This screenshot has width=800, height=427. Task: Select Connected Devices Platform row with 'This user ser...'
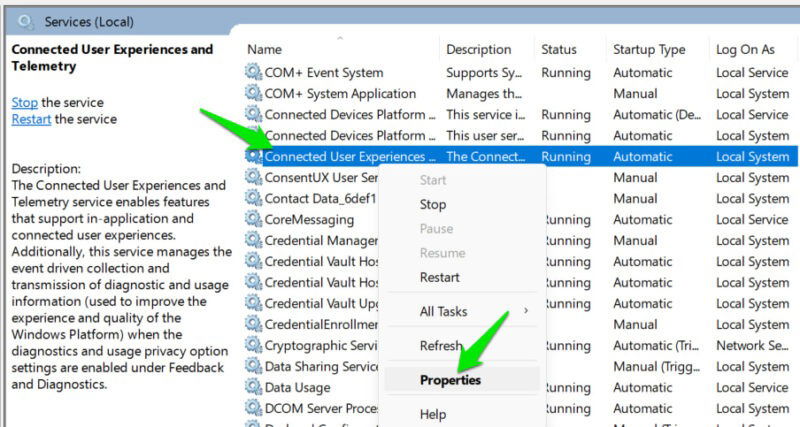tap(349, 136)
